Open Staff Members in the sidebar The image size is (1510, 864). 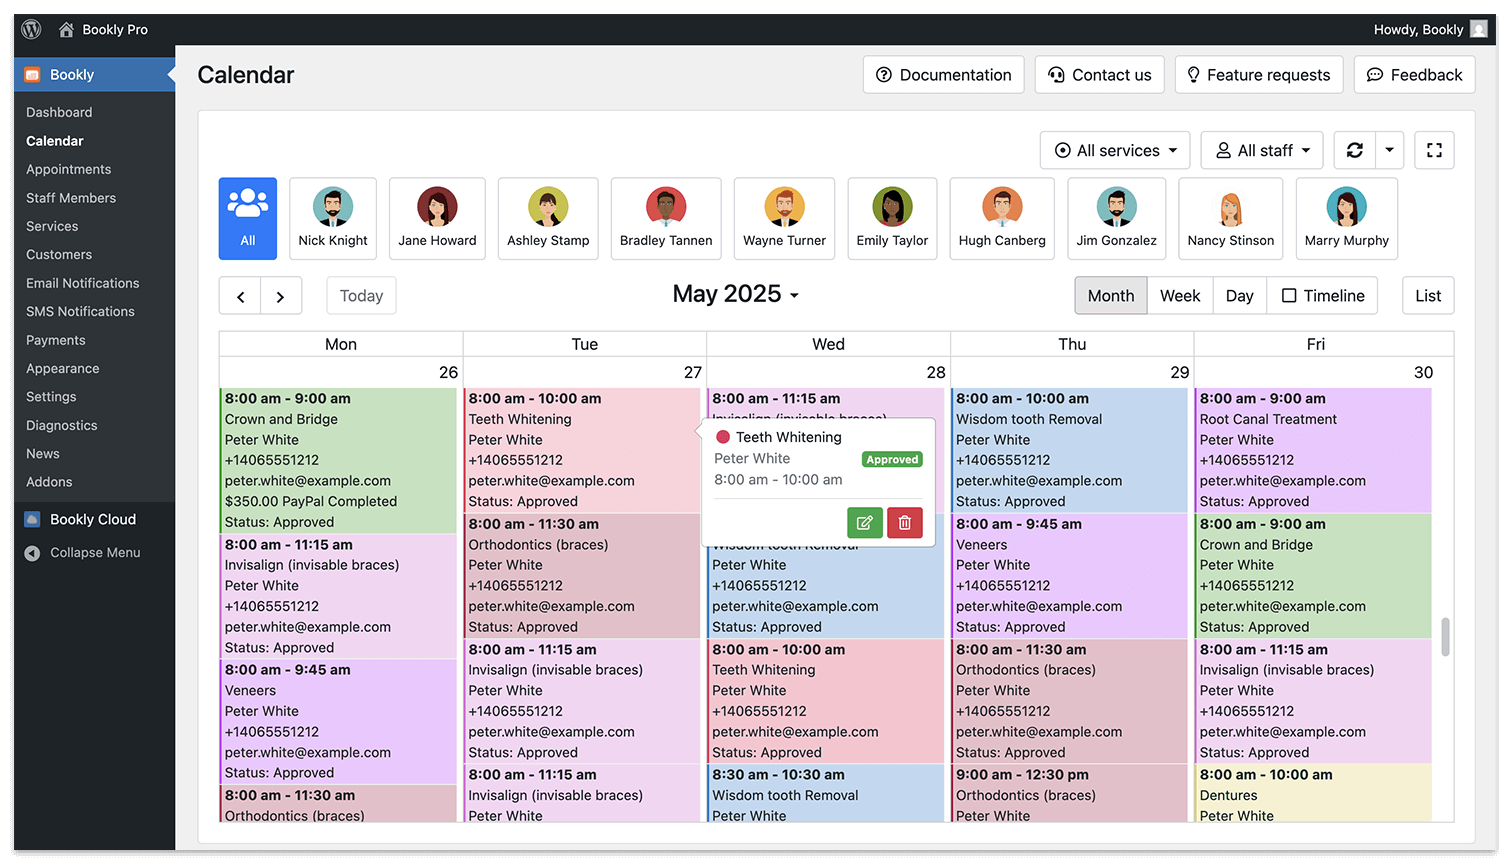(x=71, y=198)
